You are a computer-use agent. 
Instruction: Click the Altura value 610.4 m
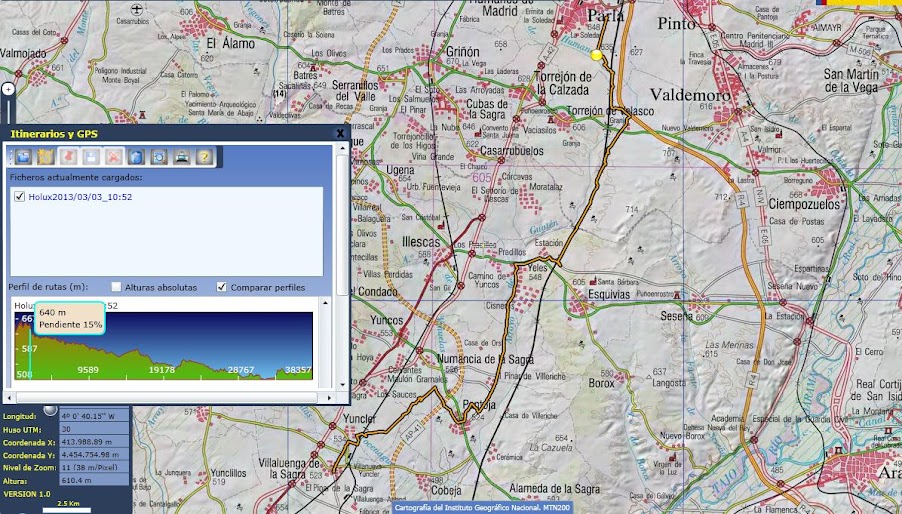pyautogui.click(x=94, y=481)
